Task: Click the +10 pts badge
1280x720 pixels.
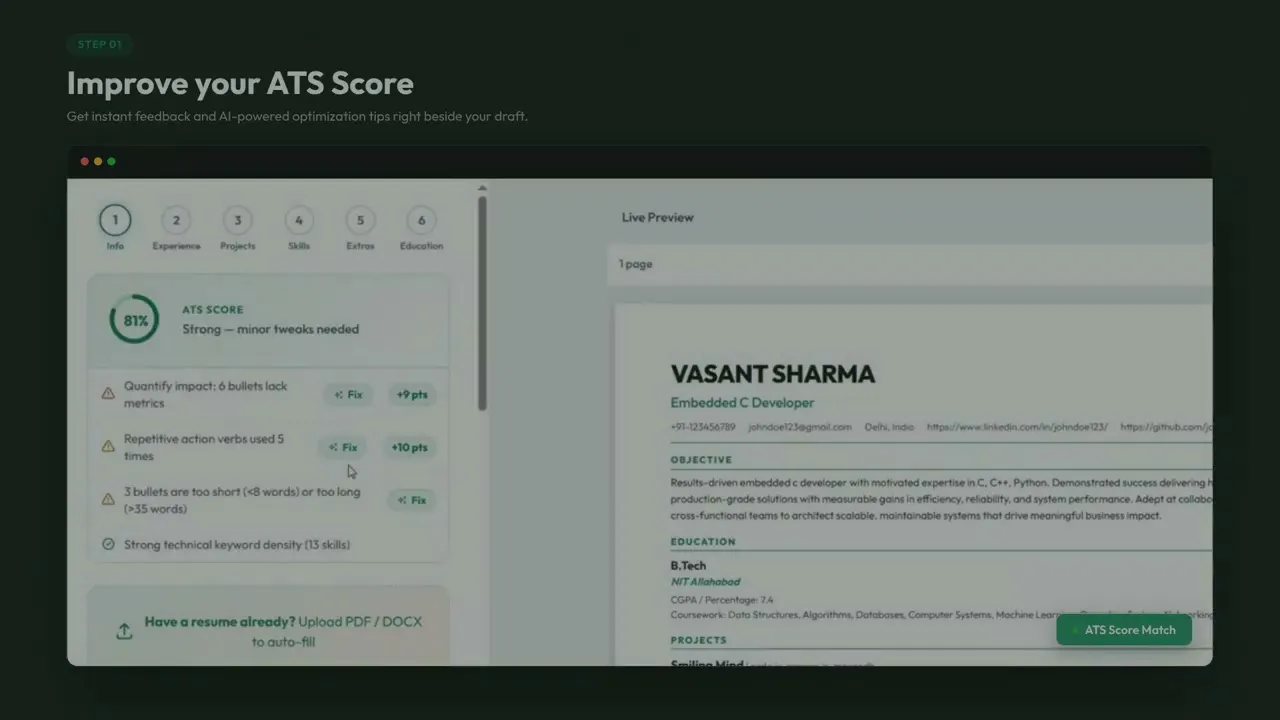Action: tap(409, 448)
